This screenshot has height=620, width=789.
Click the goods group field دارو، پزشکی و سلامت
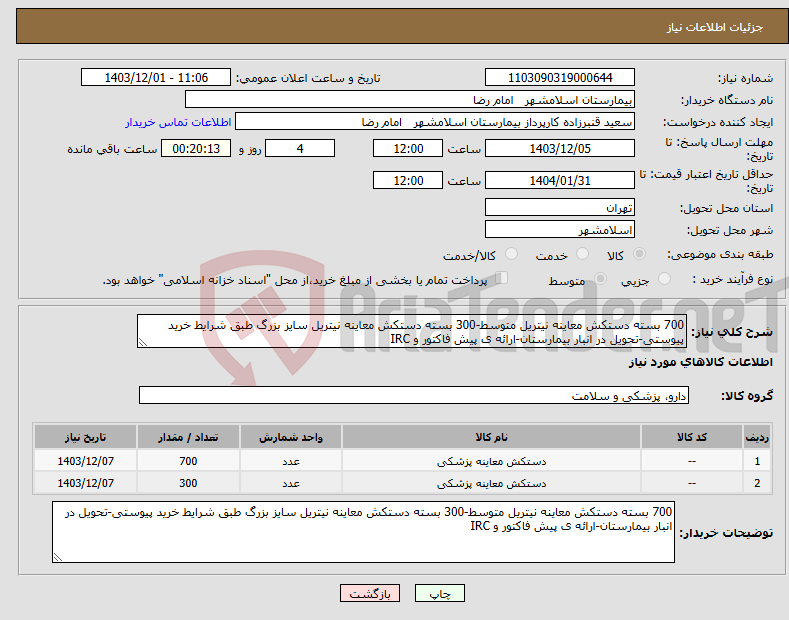pyautogui.click(x=414, y=396)
